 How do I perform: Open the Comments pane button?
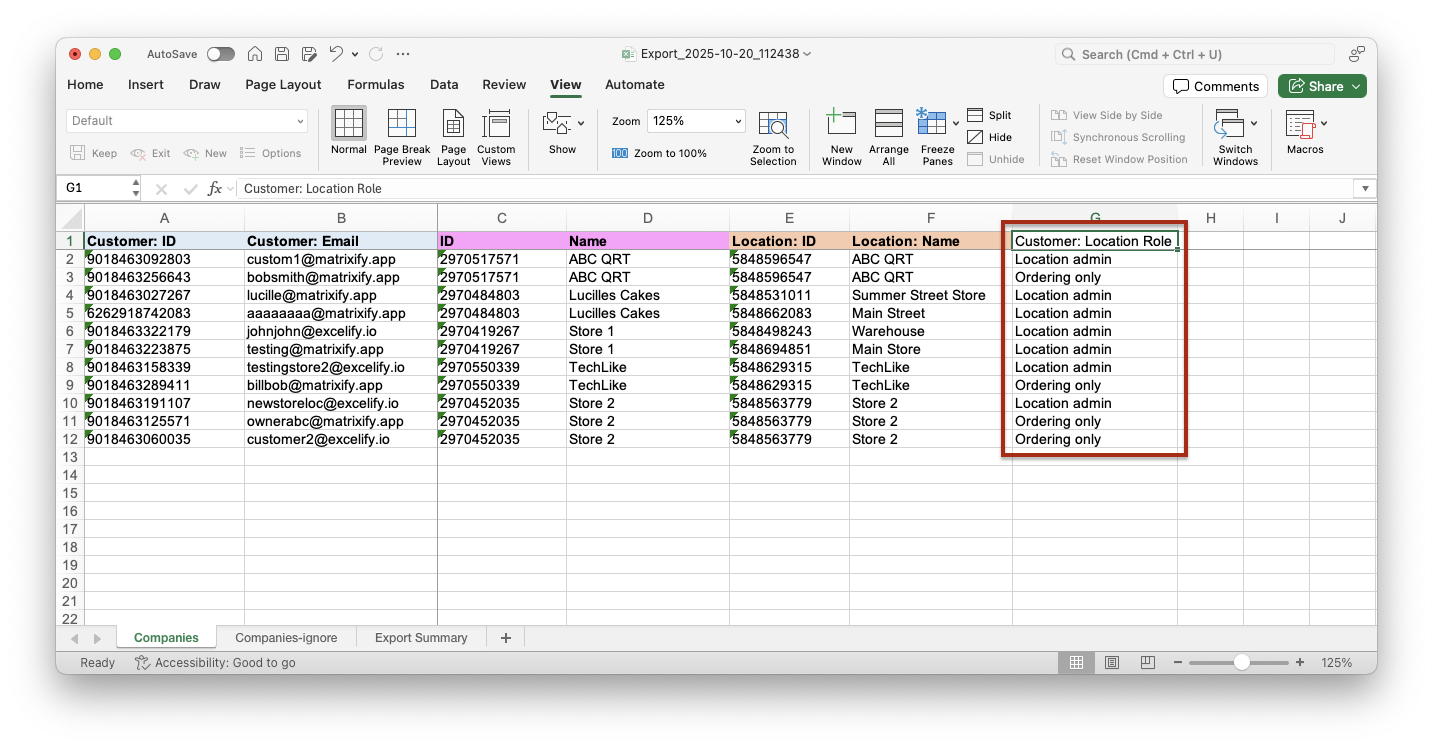coord(1215,86)
